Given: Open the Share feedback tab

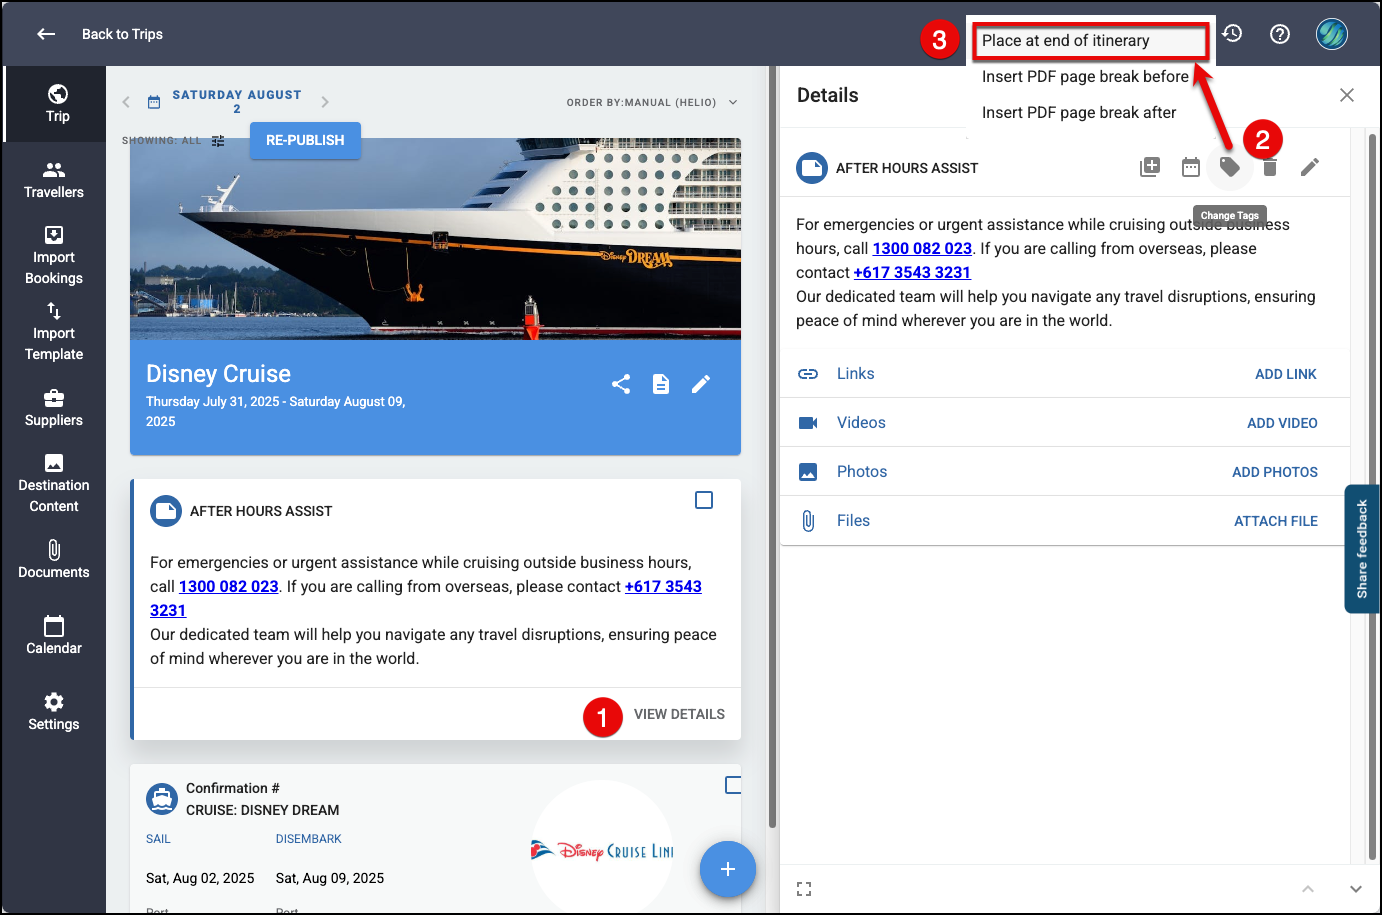Looking at the screenshot, I should (1362, 549).
